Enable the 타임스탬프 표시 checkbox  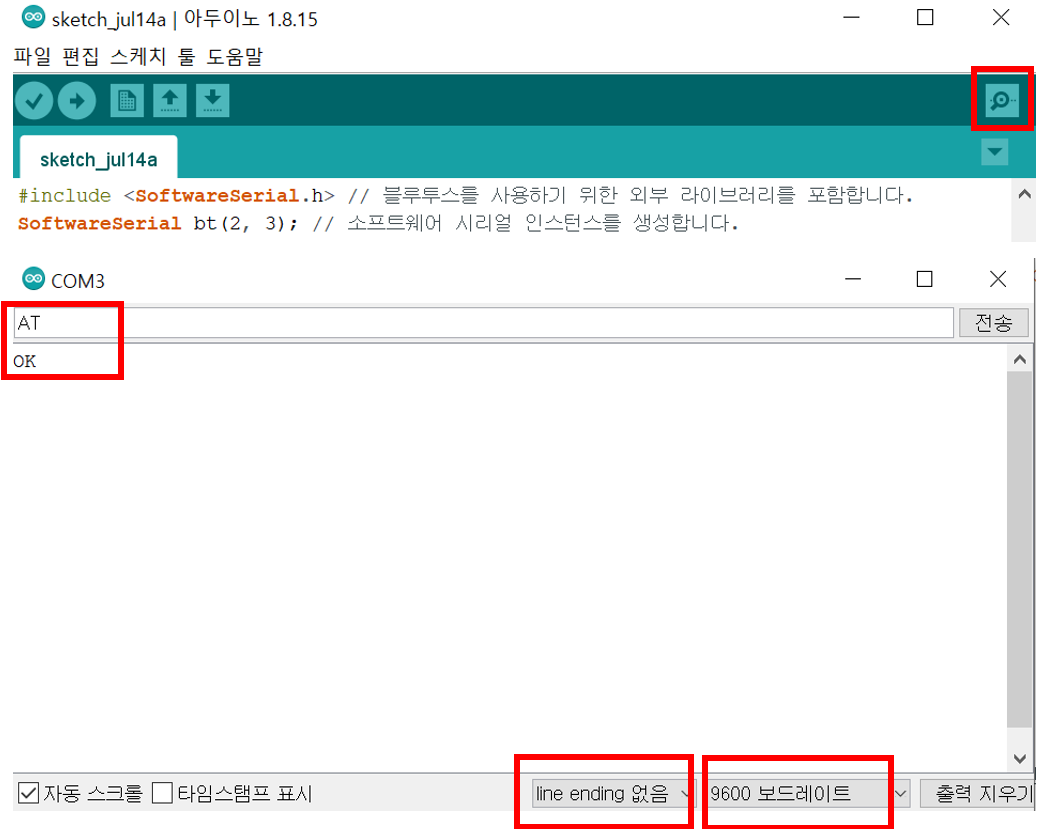(x=162, y=792)
